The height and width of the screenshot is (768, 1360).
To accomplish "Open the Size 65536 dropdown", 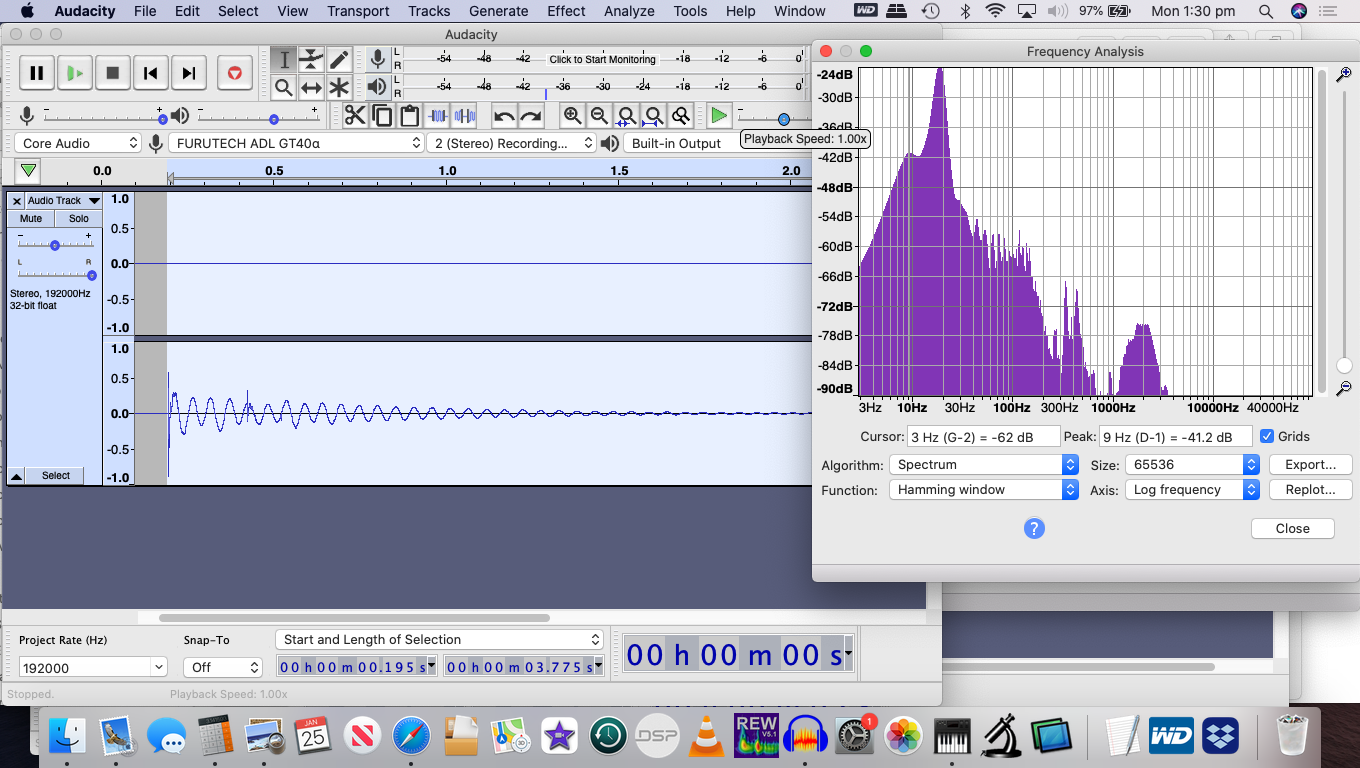I will [1192, 465].
